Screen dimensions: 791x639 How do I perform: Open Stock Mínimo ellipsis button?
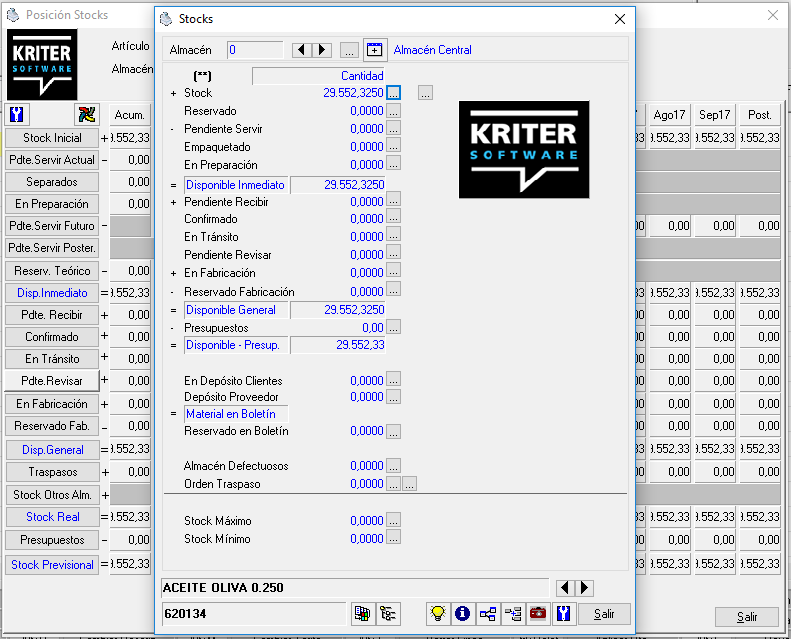393,537
